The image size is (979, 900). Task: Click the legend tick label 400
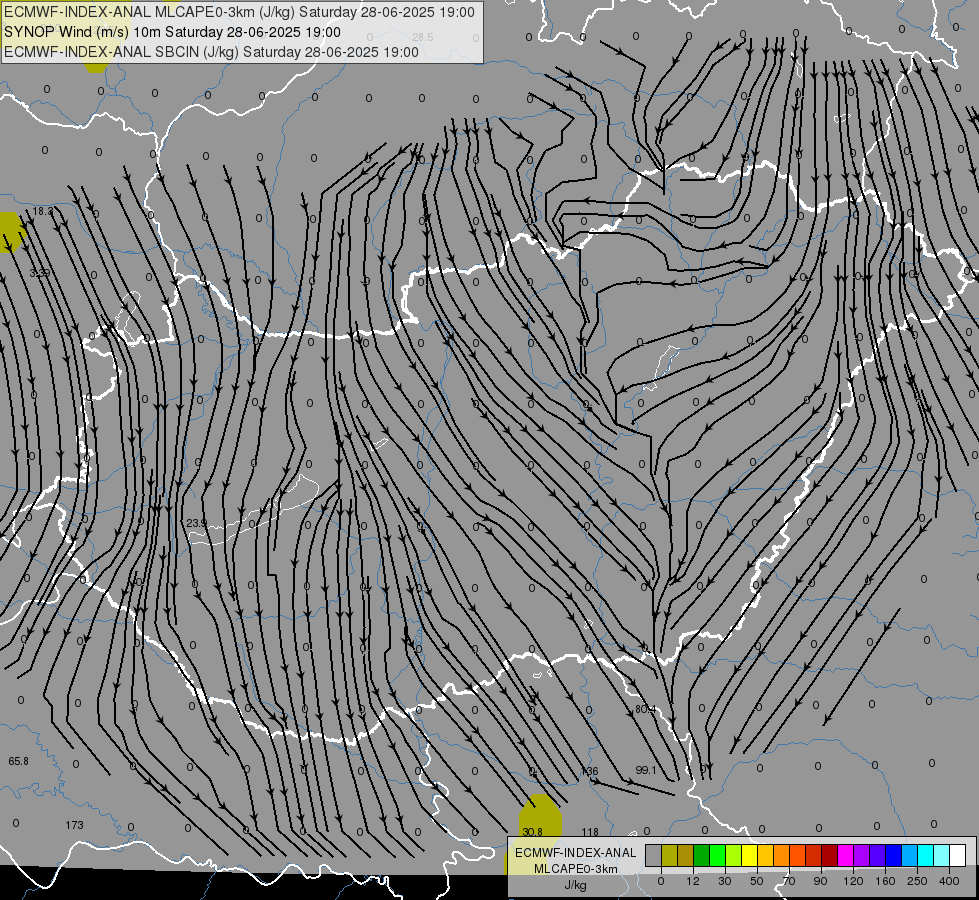click(949, 881)
